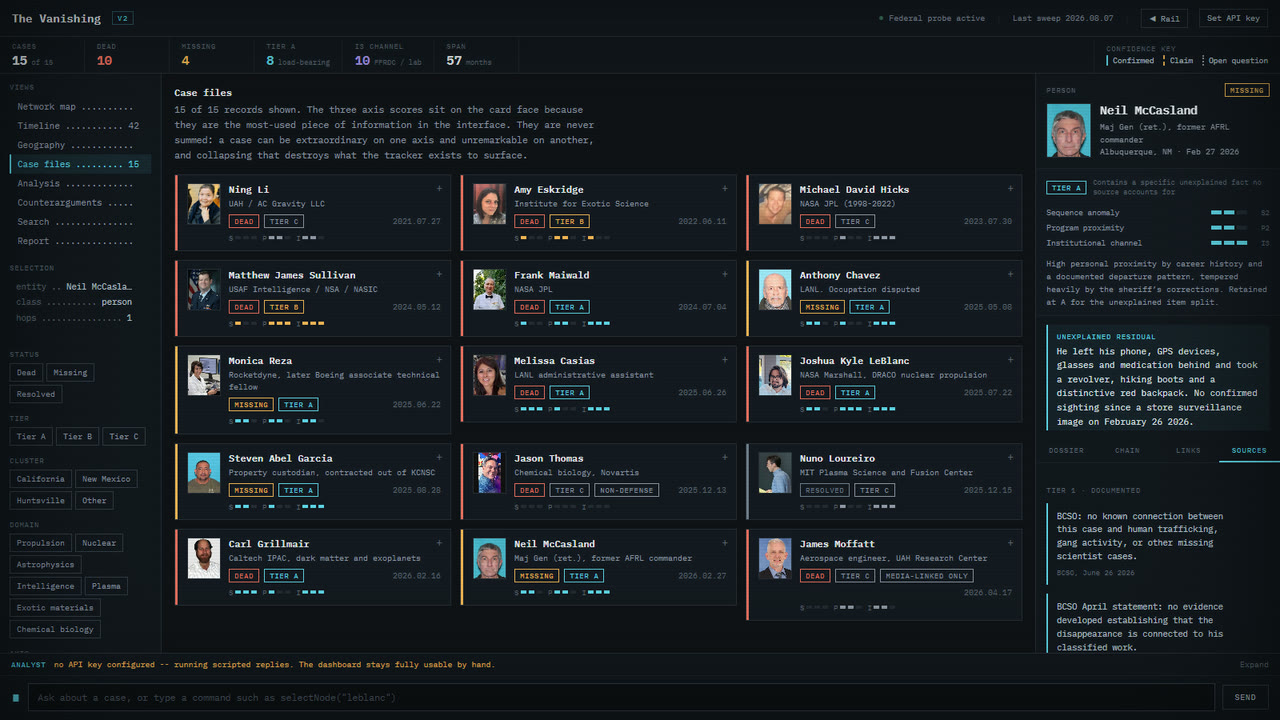Expand the Jason Thomas card with its plus
The height and width of the screenshot is (720, 1280).
point(725,458)
